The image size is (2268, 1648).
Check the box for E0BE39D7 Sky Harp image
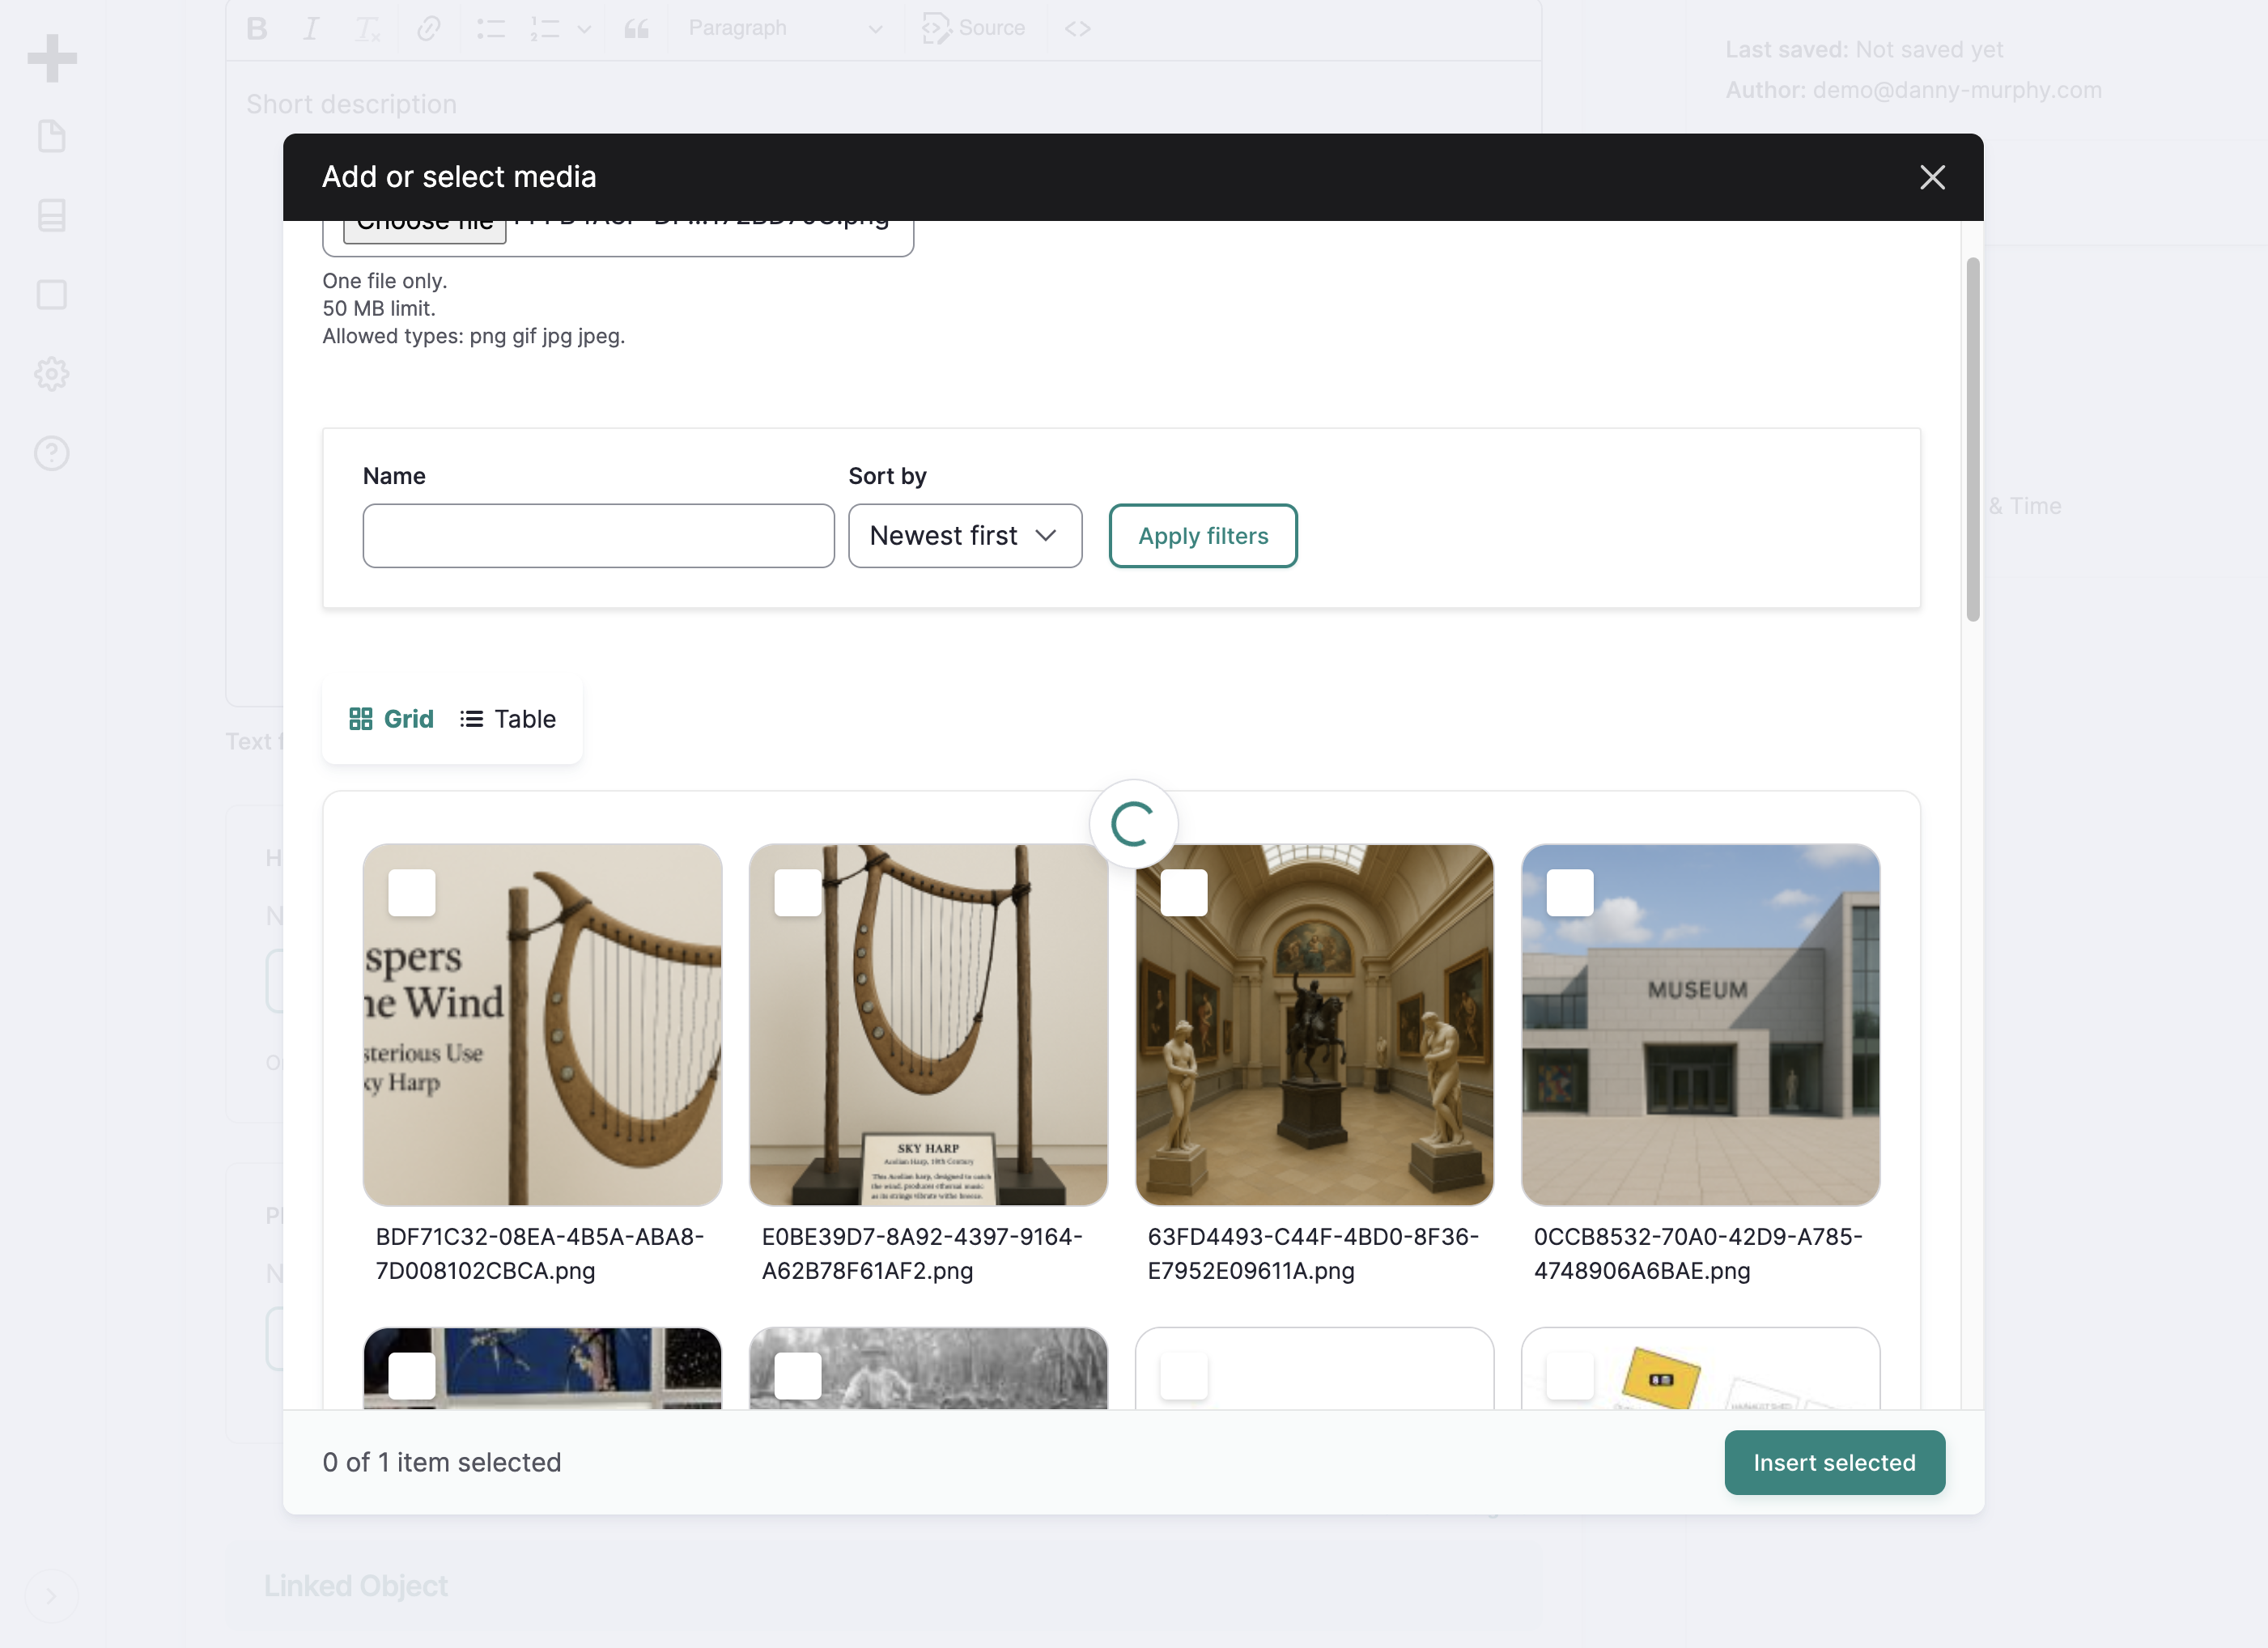[798, 892]
